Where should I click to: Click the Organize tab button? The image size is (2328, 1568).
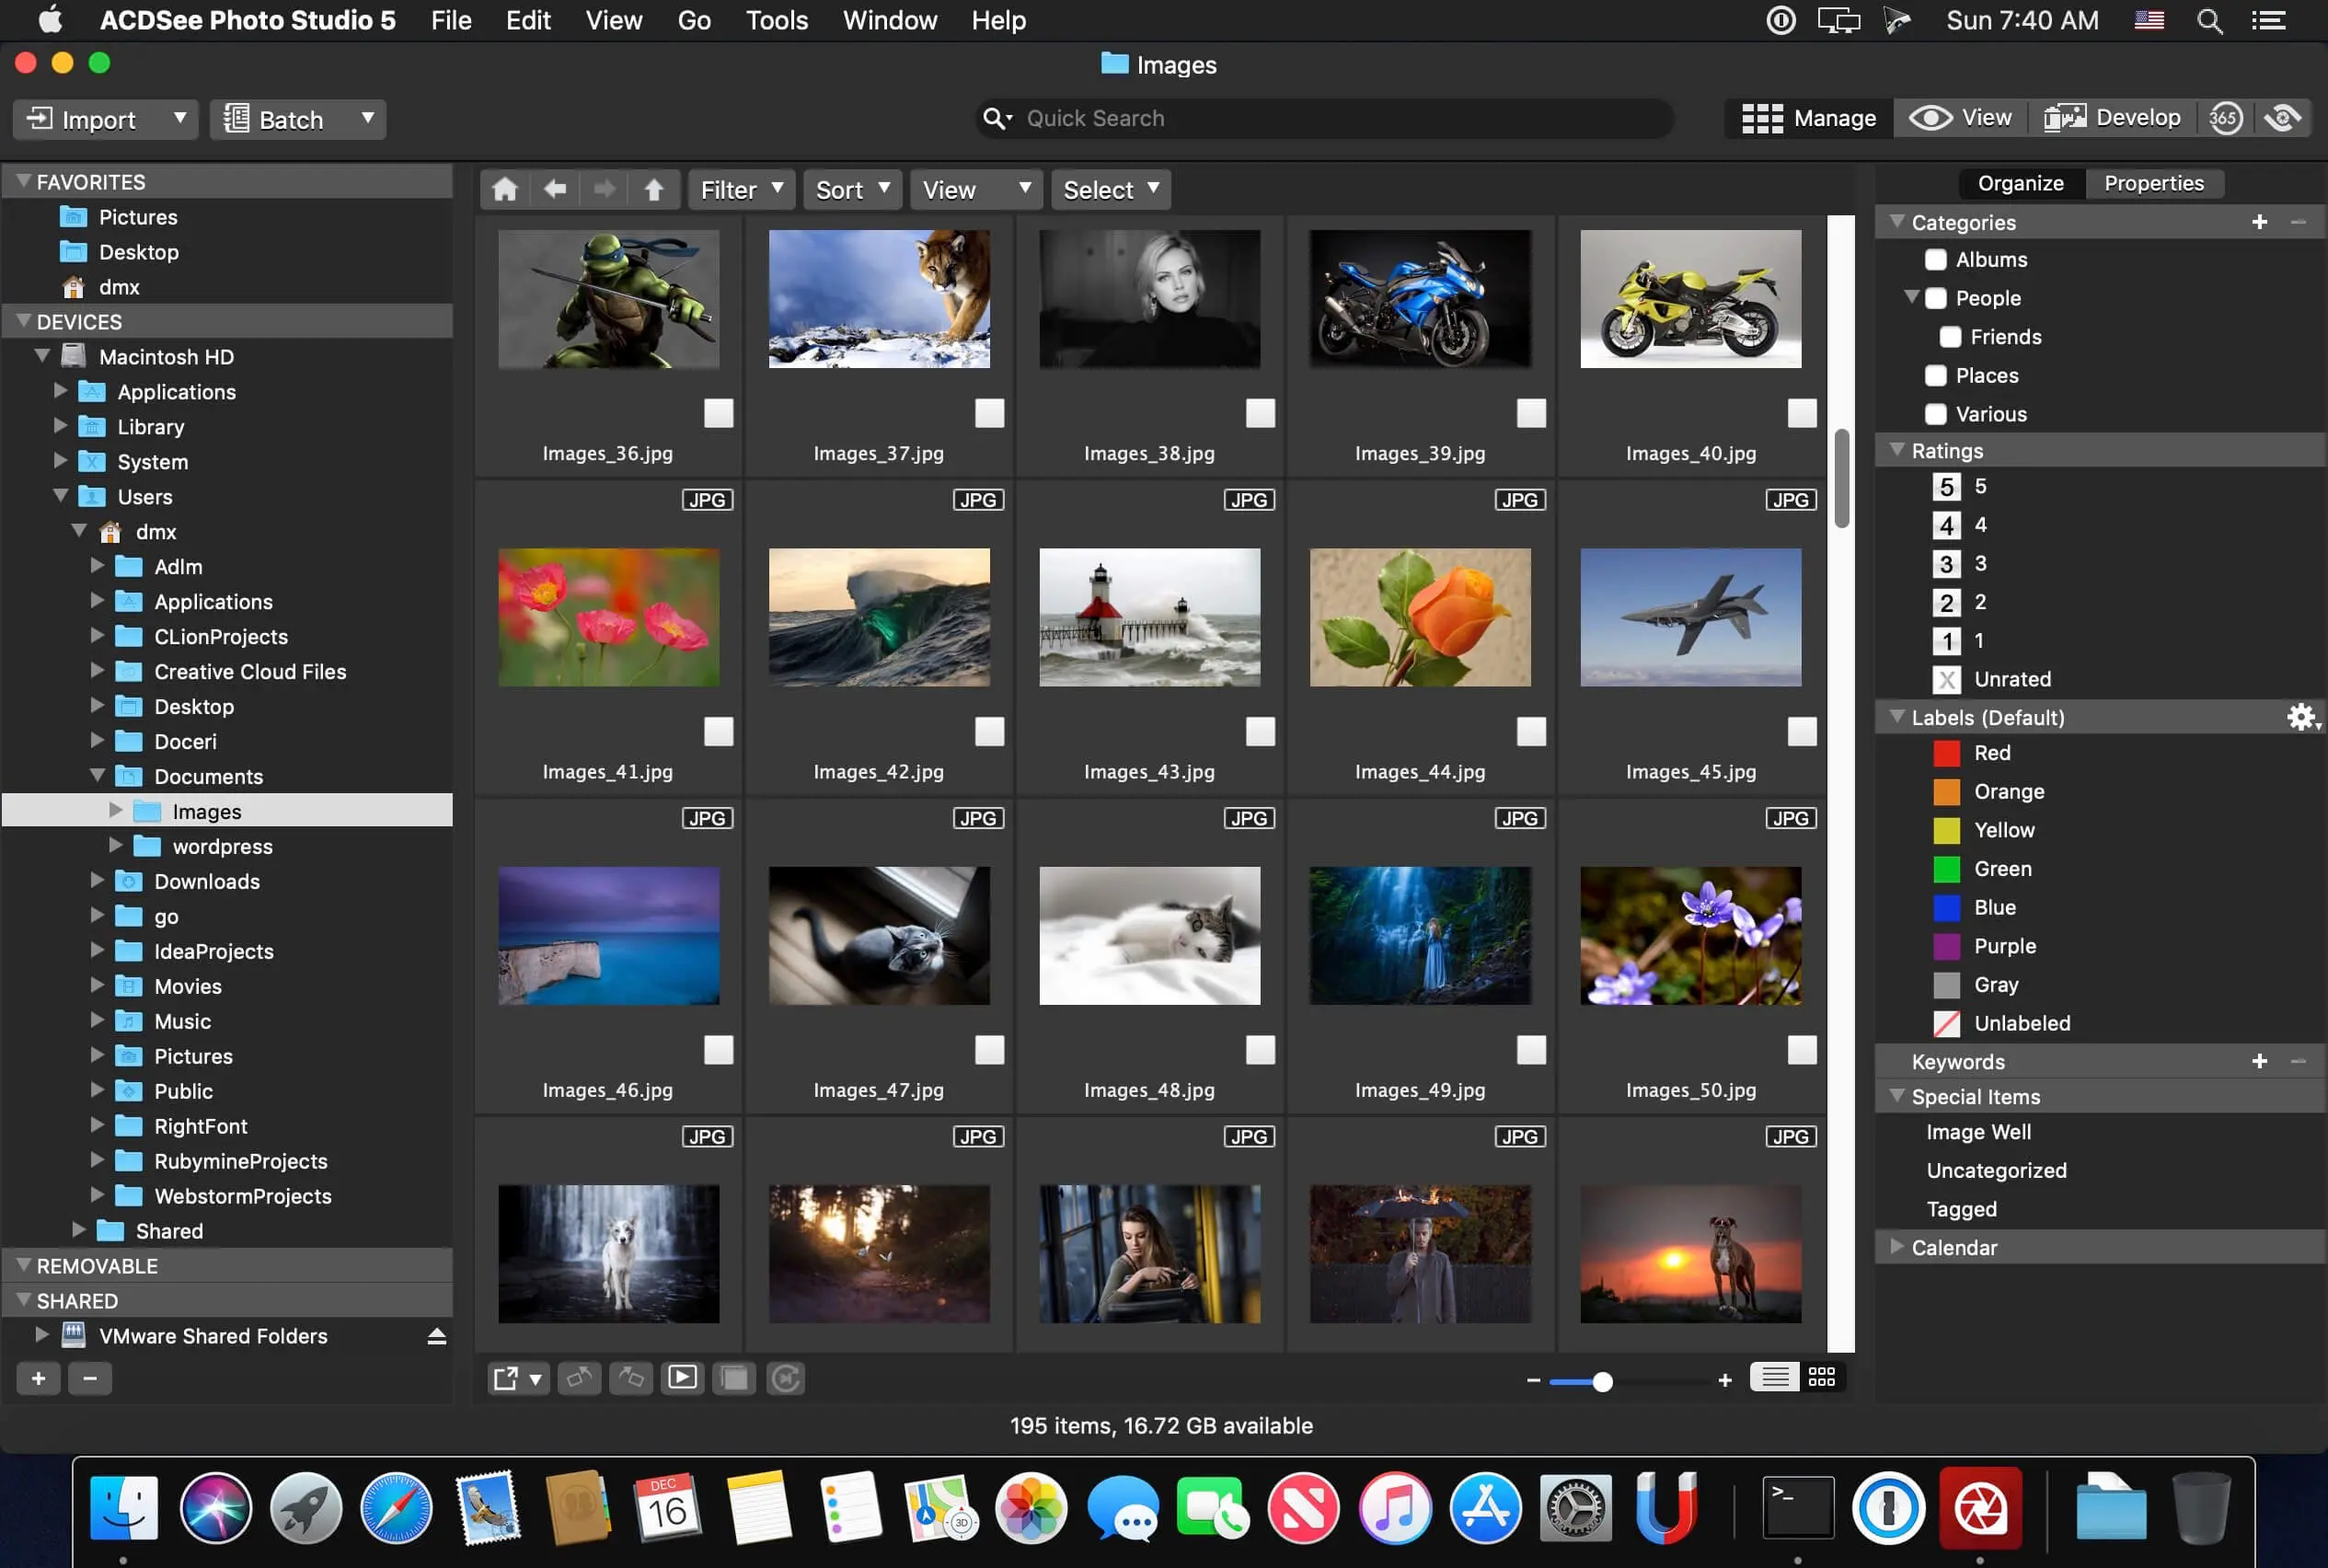[x=2019, y=182]
